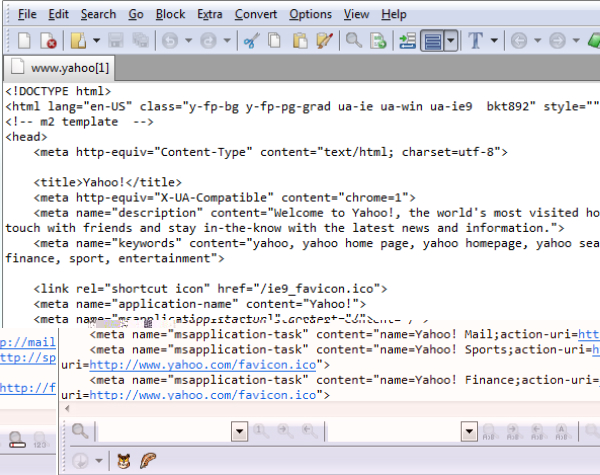The height and width of the screenshot is (475, 600).
Task: Click the green eraser icon at toolbar edge
Action: click(x=594, y=40)
